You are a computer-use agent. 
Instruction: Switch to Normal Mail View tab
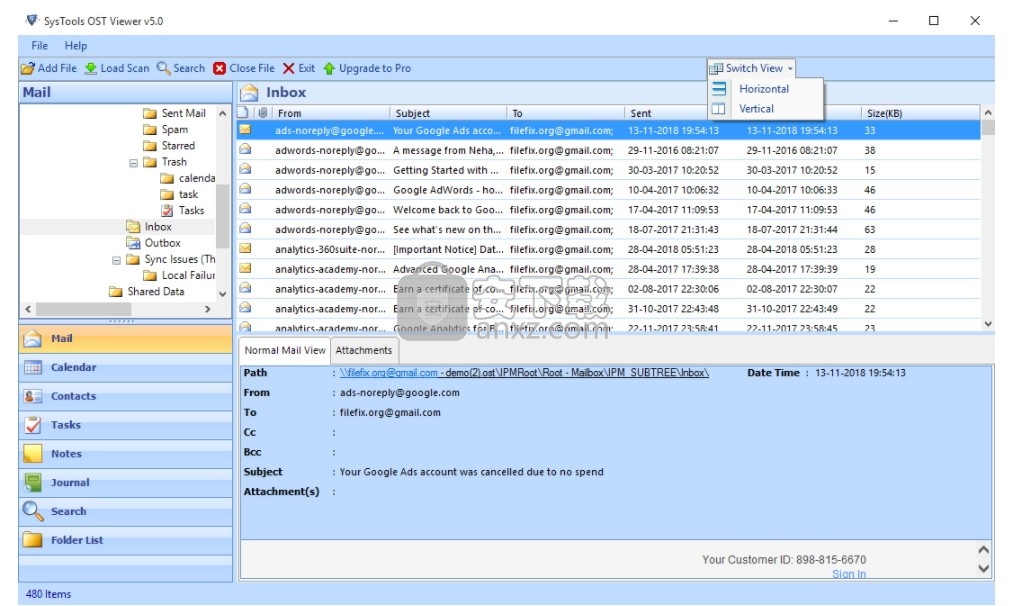(285, 351)
